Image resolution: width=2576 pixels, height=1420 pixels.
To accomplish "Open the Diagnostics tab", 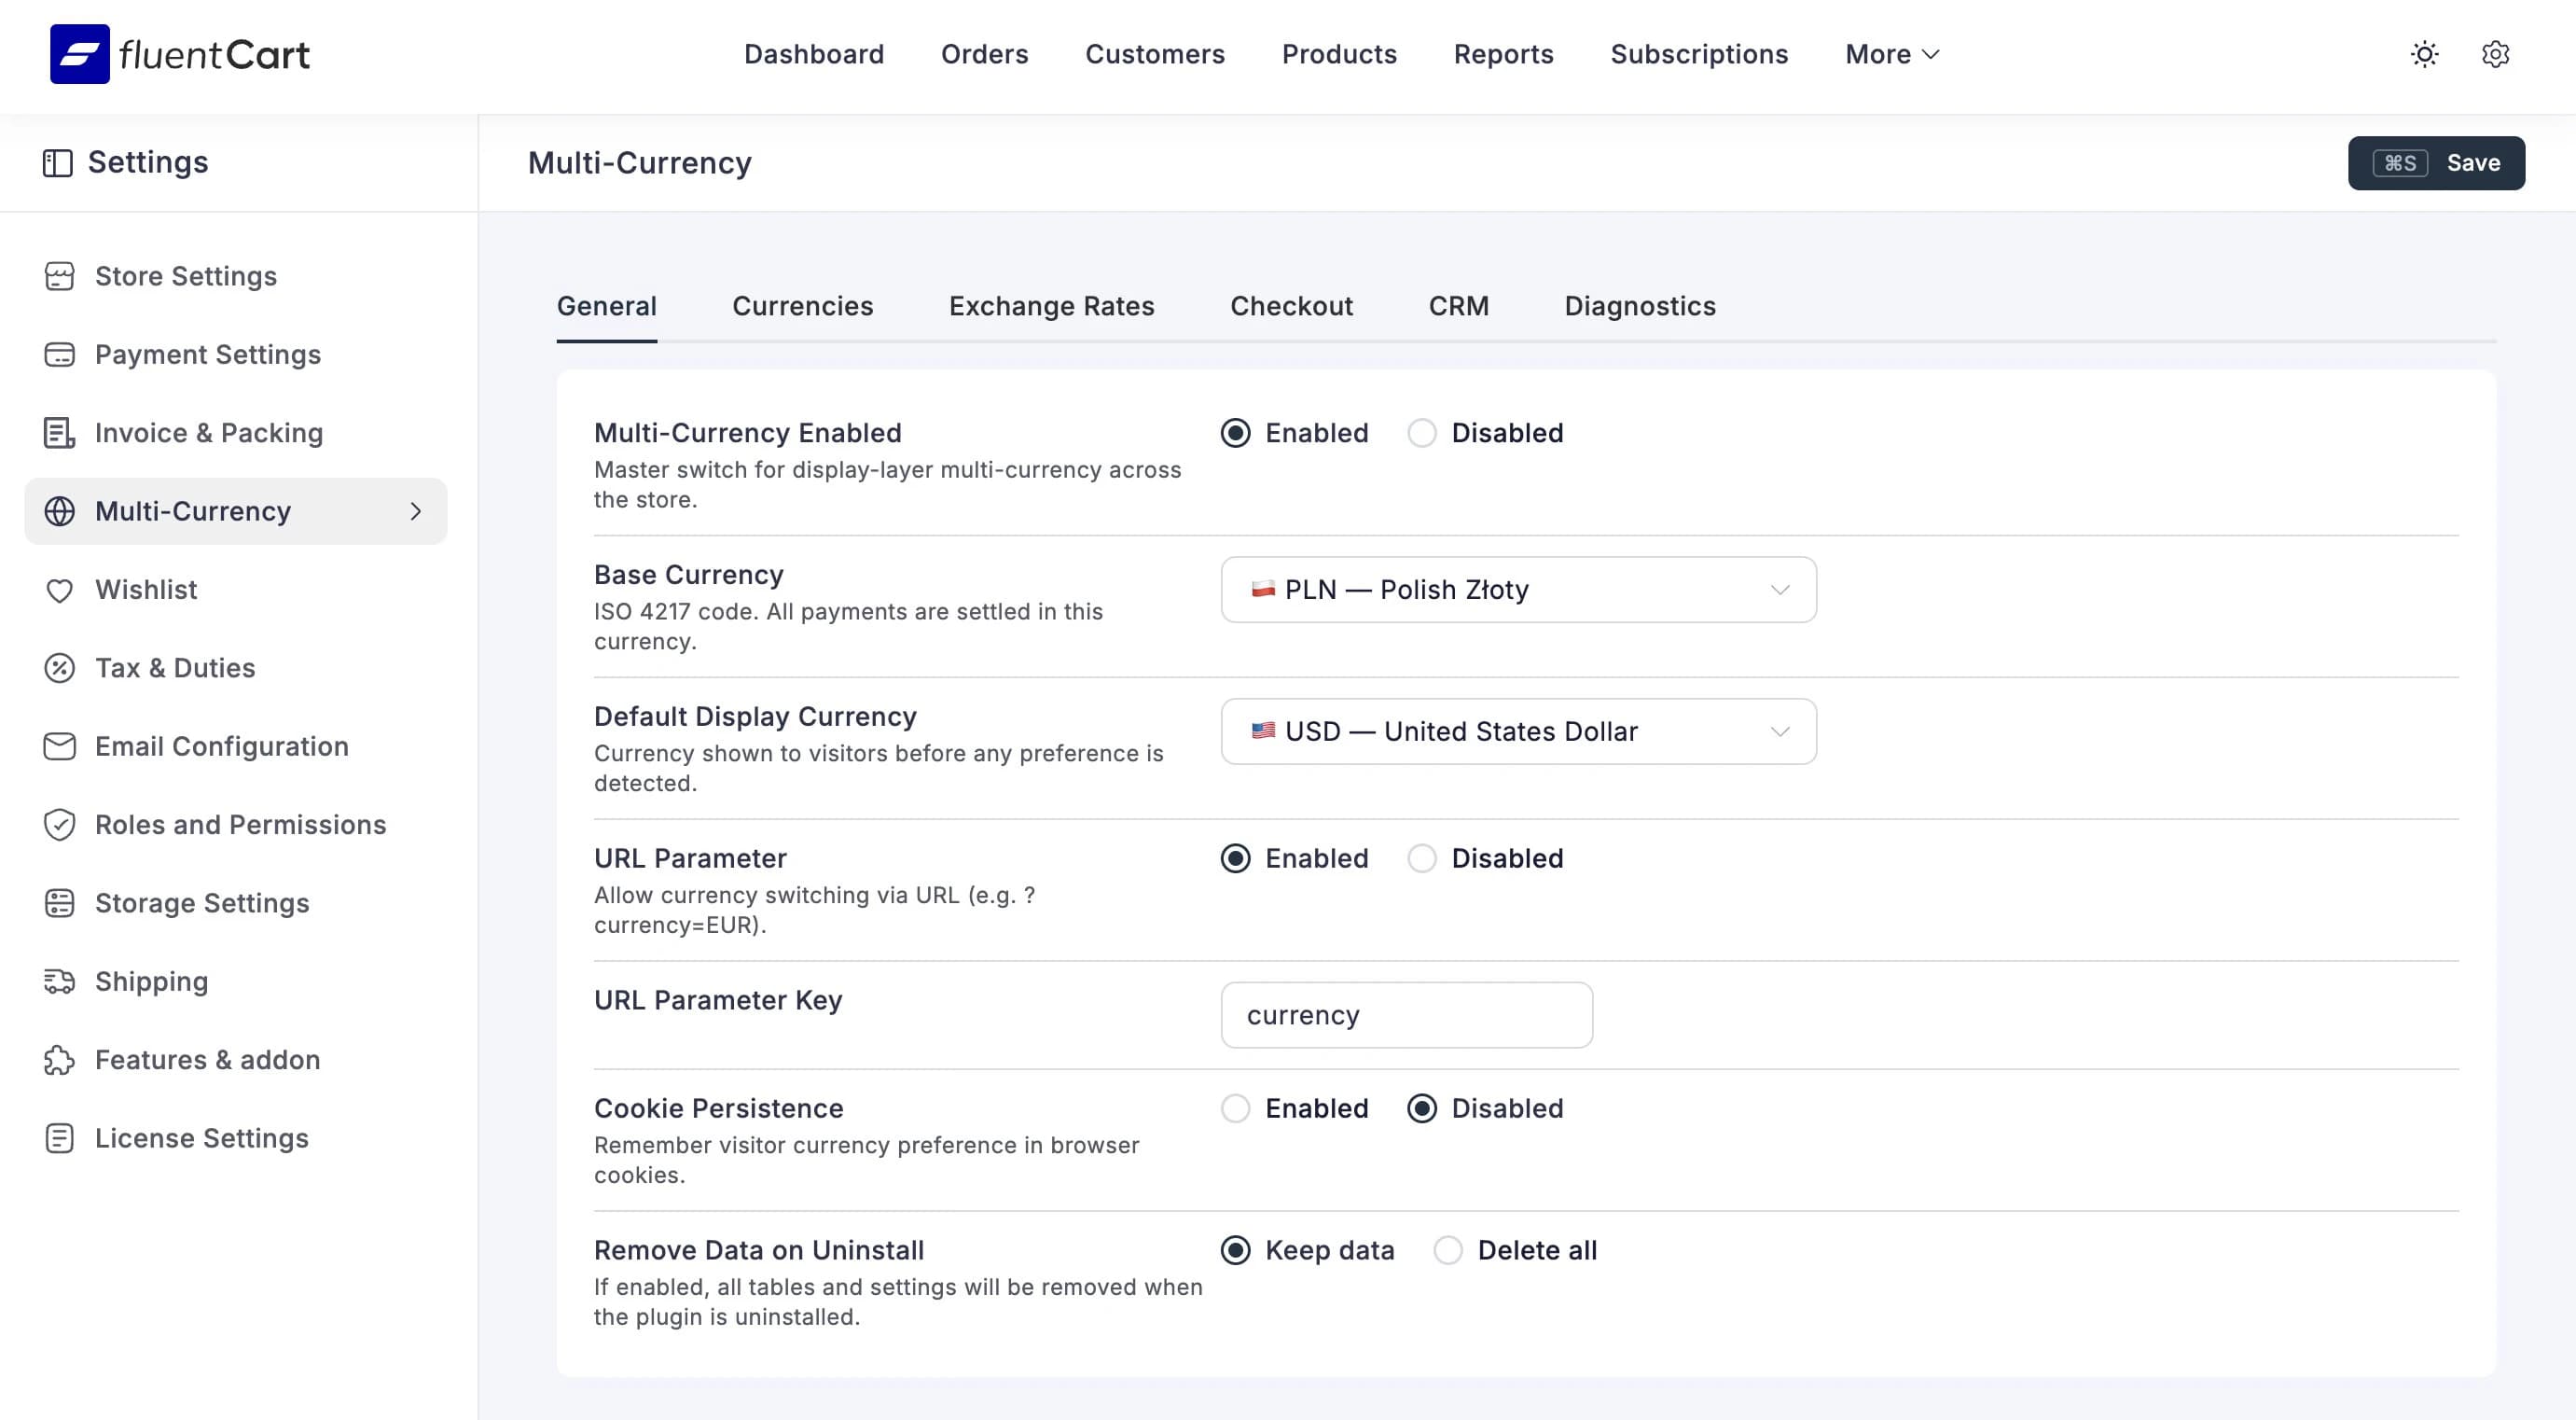I will [x=1639, y=306].
